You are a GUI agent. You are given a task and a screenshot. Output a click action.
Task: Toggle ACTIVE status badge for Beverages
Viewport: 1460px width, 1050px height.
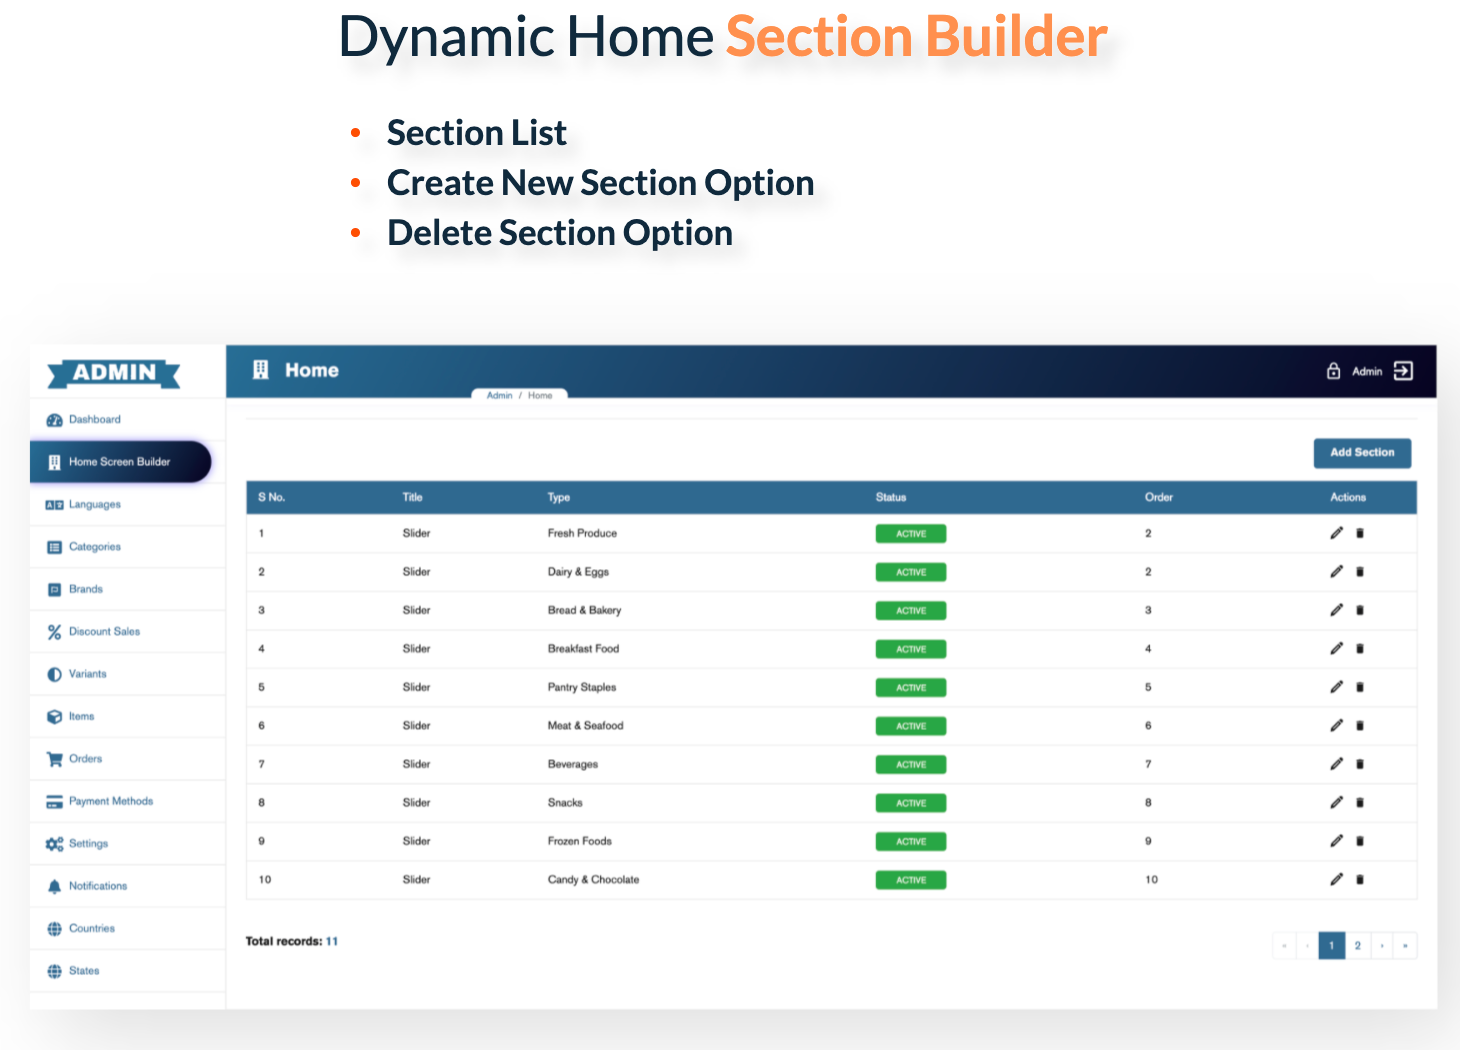(910, 765)
